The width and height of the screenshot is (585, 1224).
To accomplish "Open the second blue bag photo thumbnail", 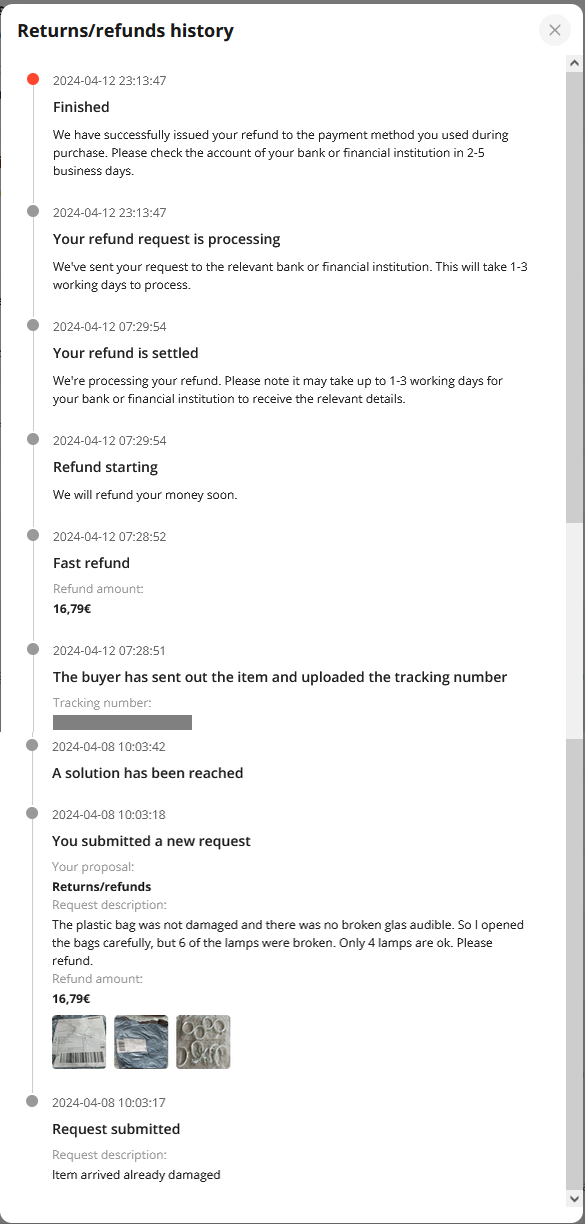I will tap(141, 1042).
